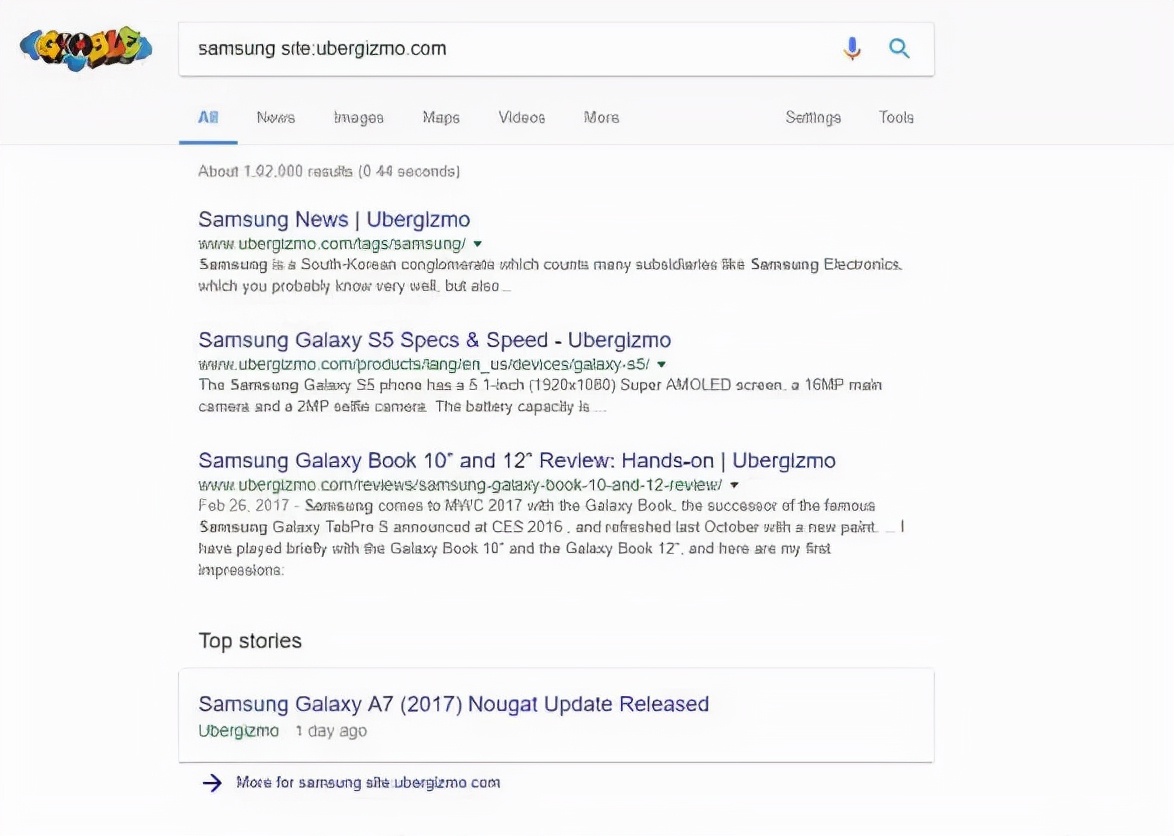Expand the dropdown arrow beside the galaxy-s5 URL

pyautogui.click(x=661, y=364)
